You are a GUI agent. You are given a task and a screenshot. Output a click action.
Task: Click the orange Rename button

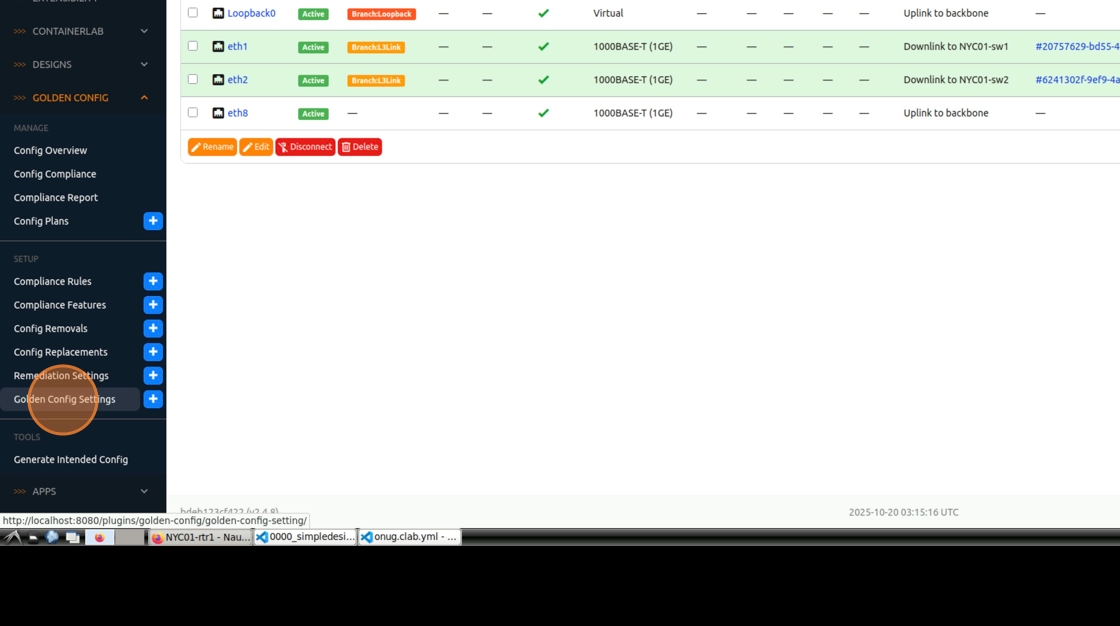(x=212, y=146)
